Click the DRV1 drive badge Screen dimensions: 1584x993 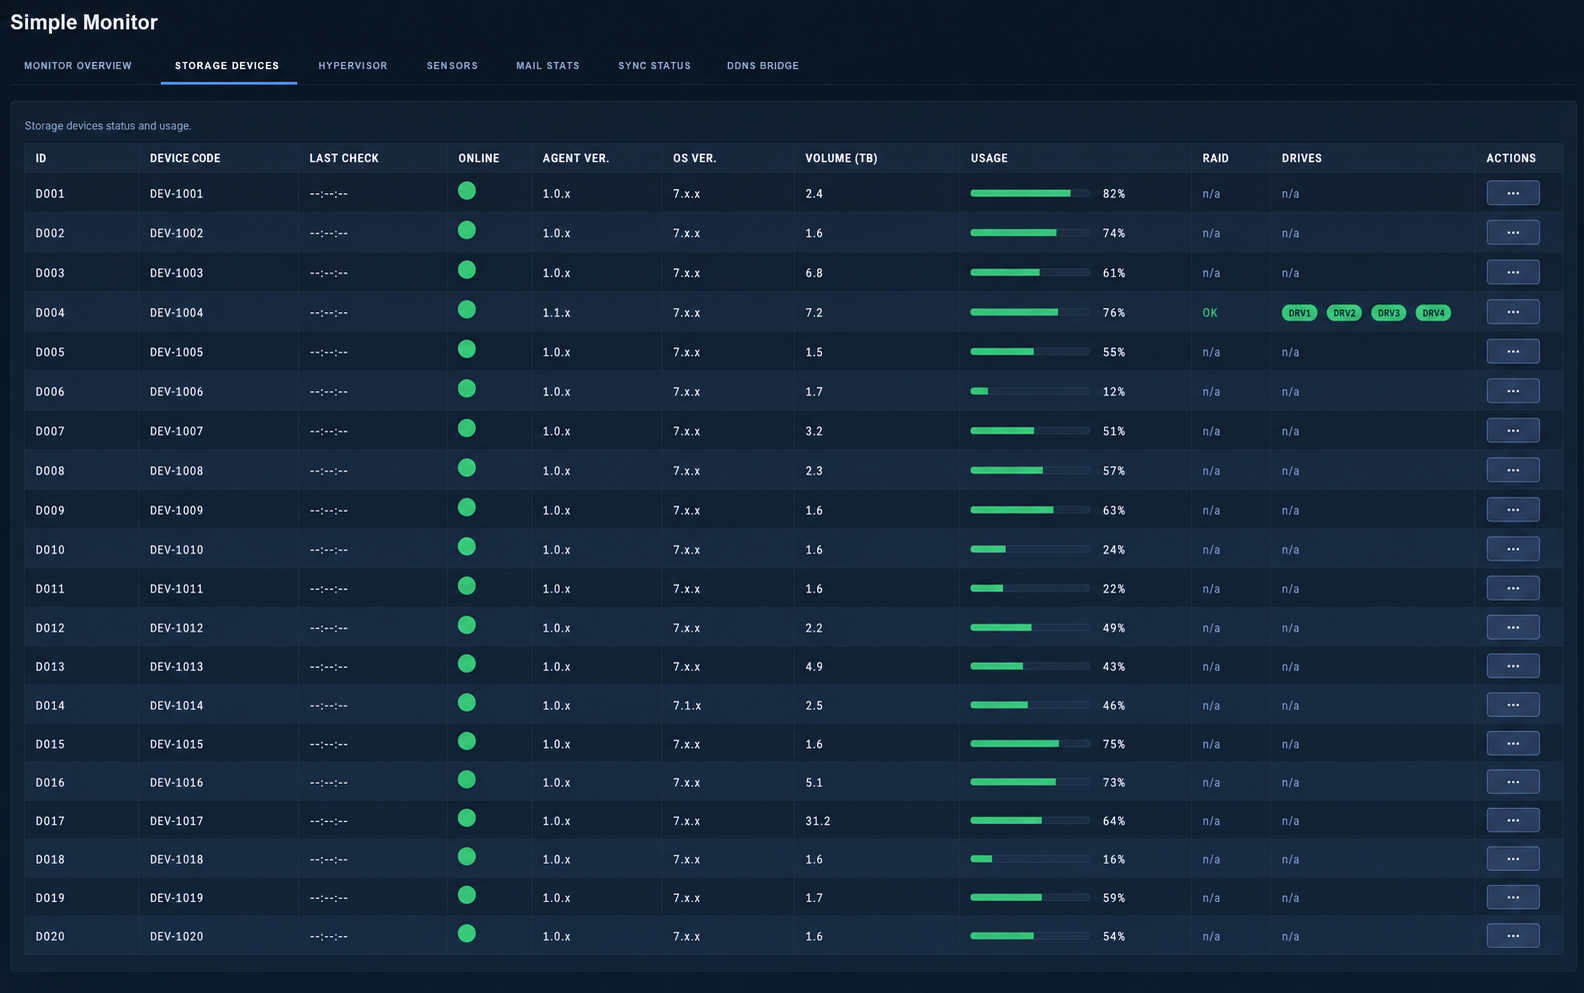point(1299,313)
